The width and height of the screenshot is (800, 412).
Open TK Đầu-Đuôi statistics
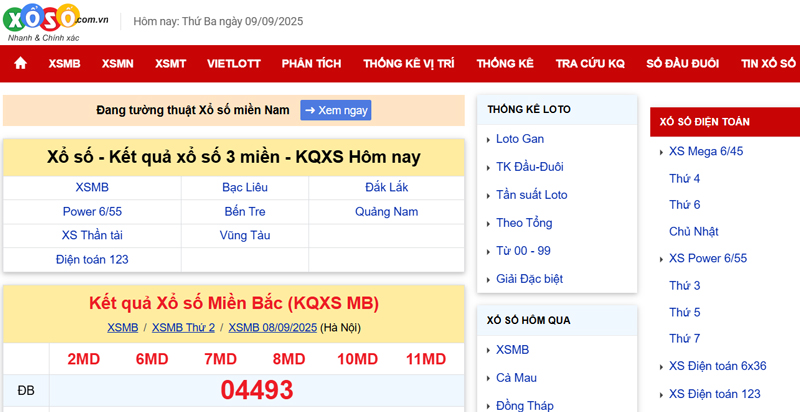530,167
